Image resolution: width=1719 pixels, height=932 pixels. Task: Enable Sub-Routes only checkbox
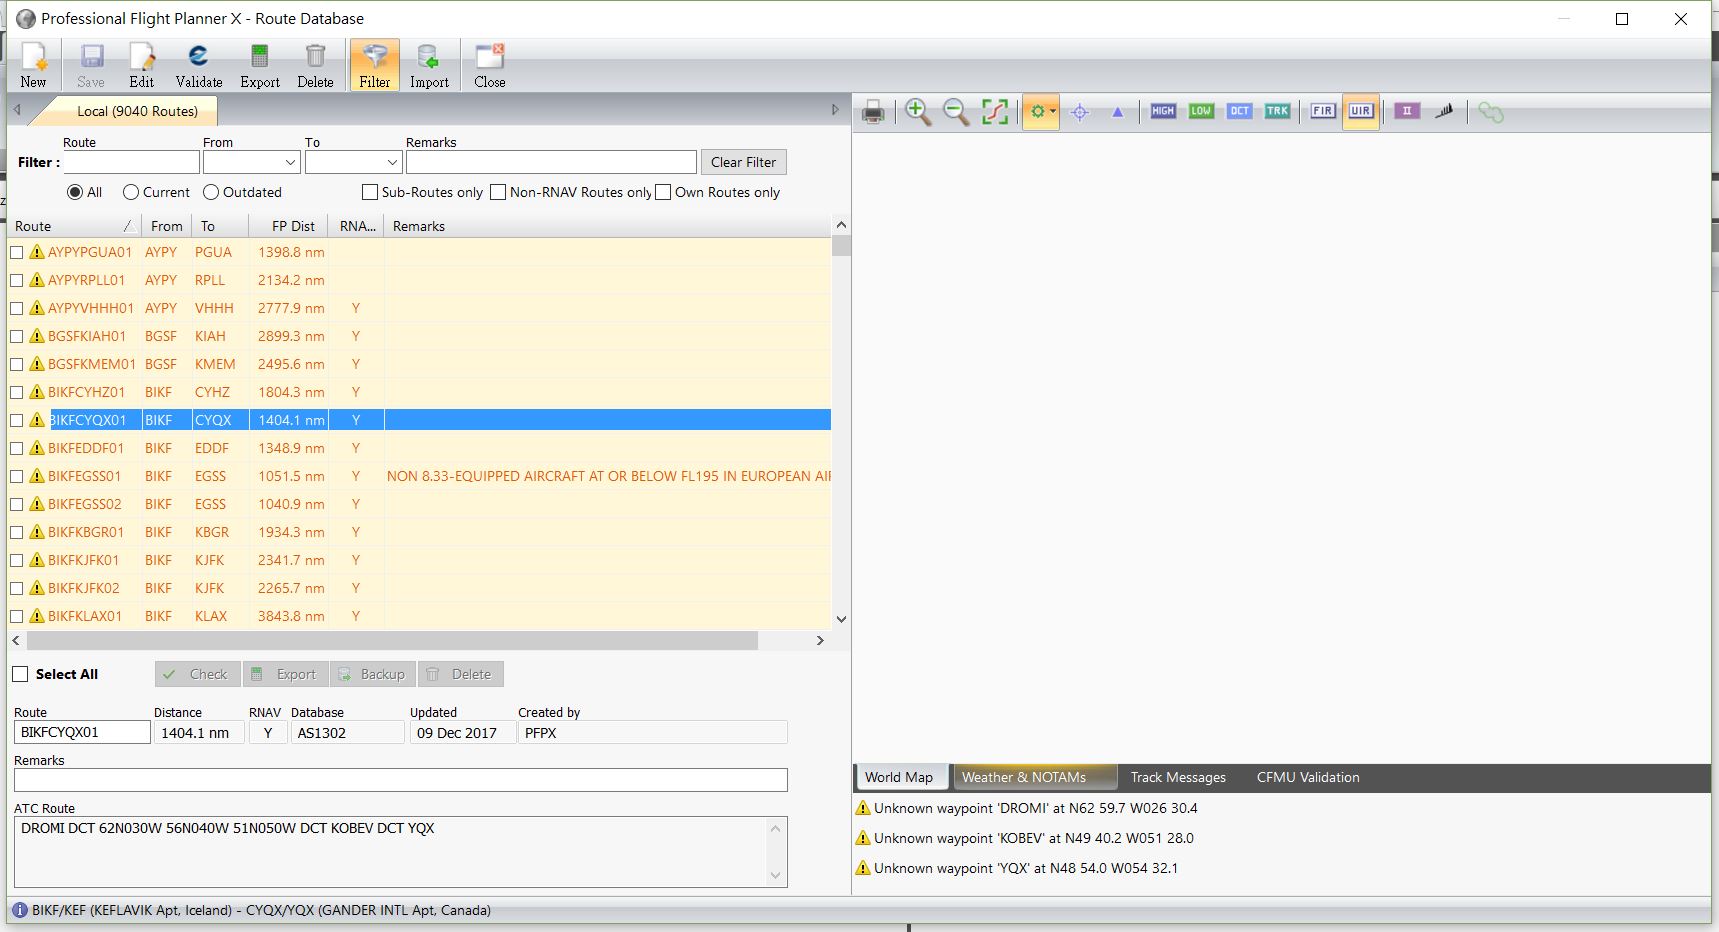point(370,192)
